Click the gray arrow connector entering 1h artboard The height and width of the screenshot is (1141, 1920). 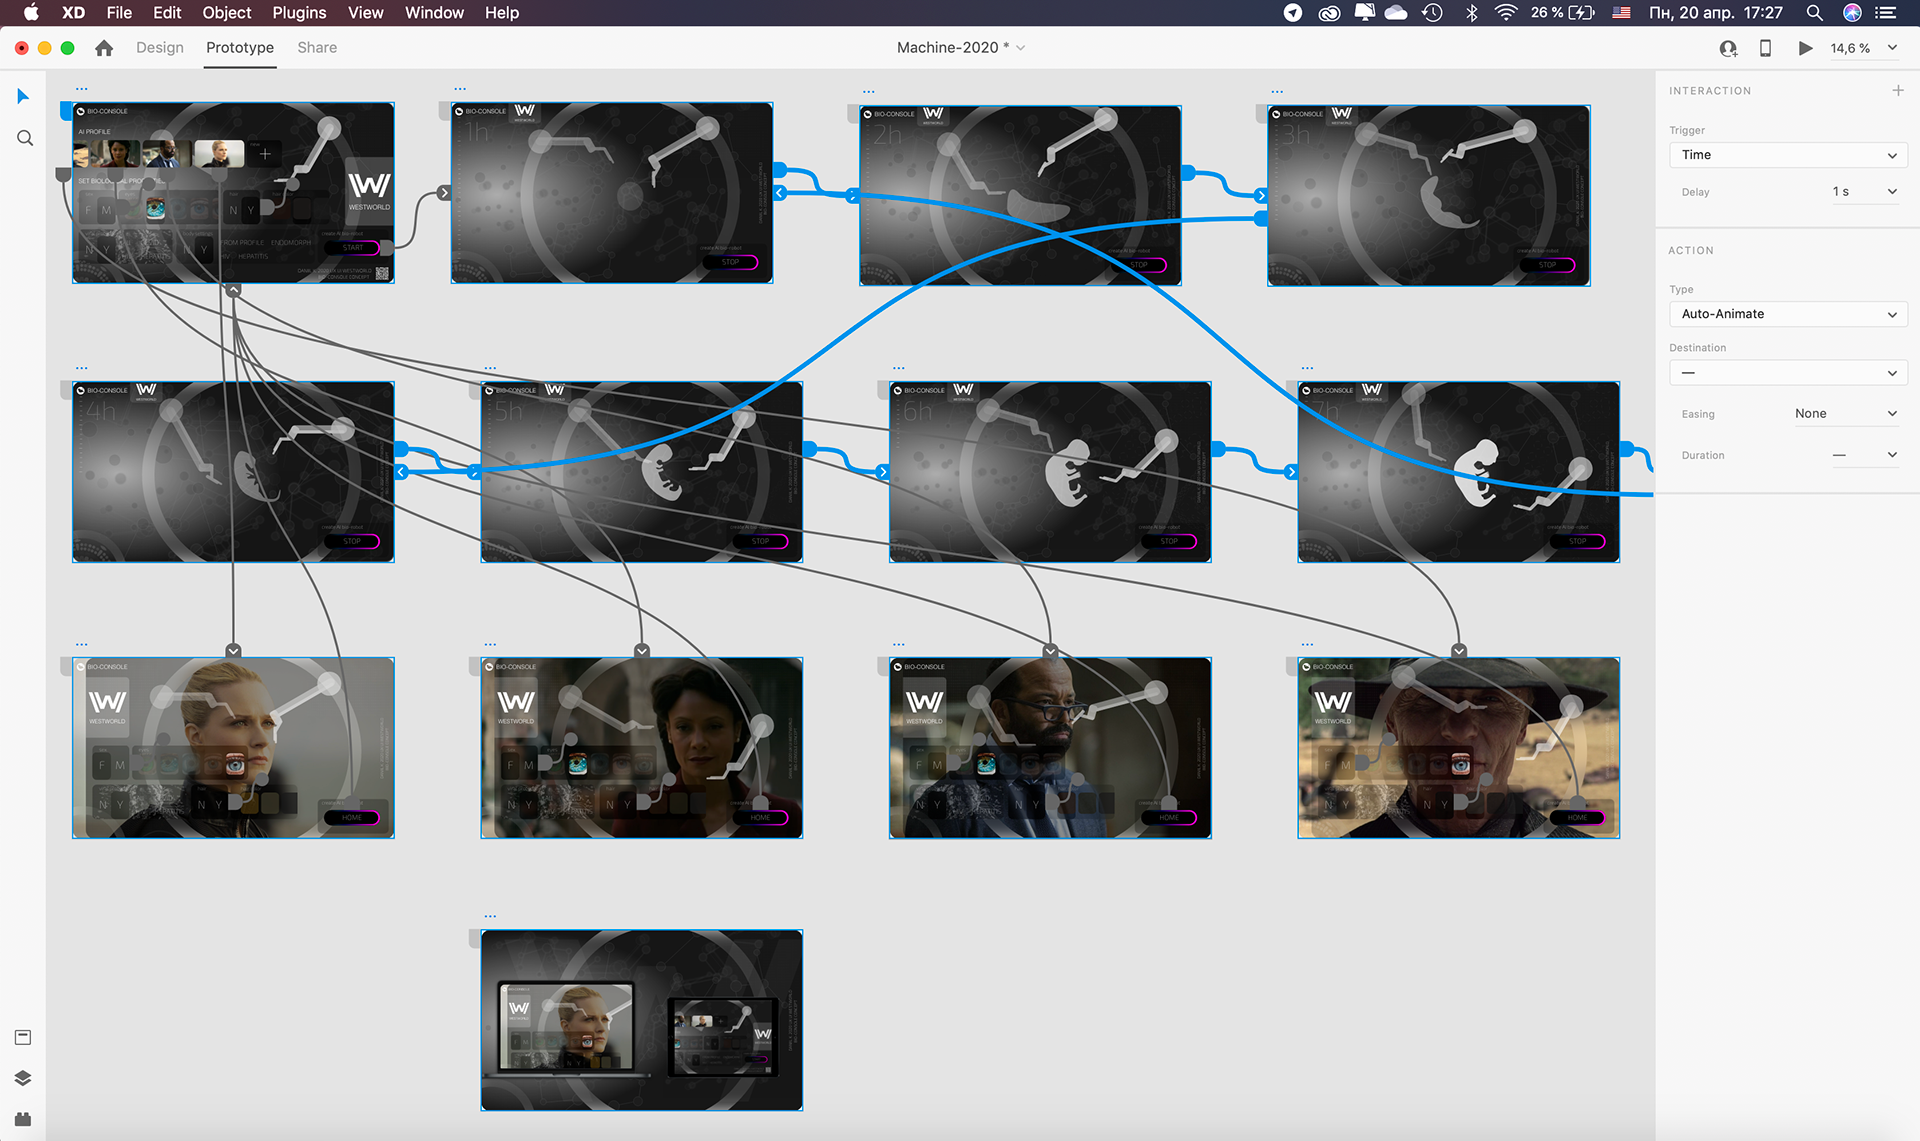[x=444, y=193]
